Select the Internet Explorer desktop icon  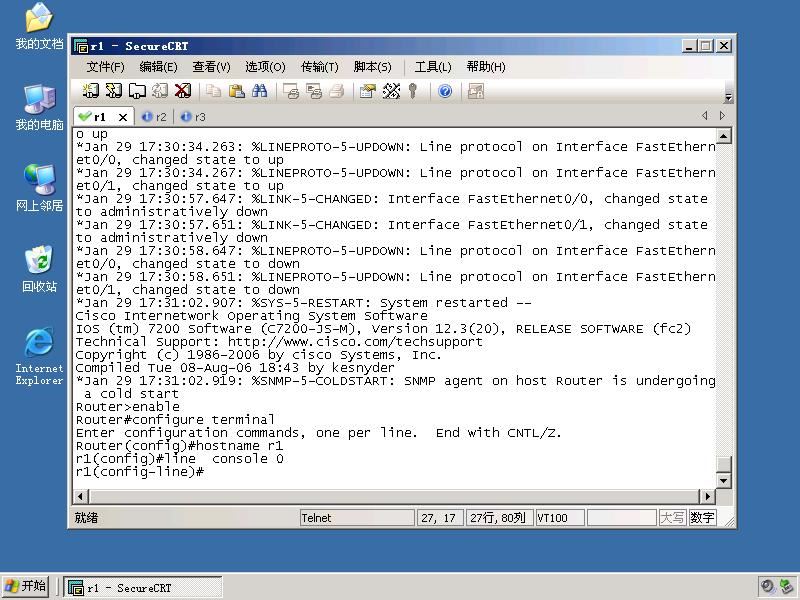[39, 357]
